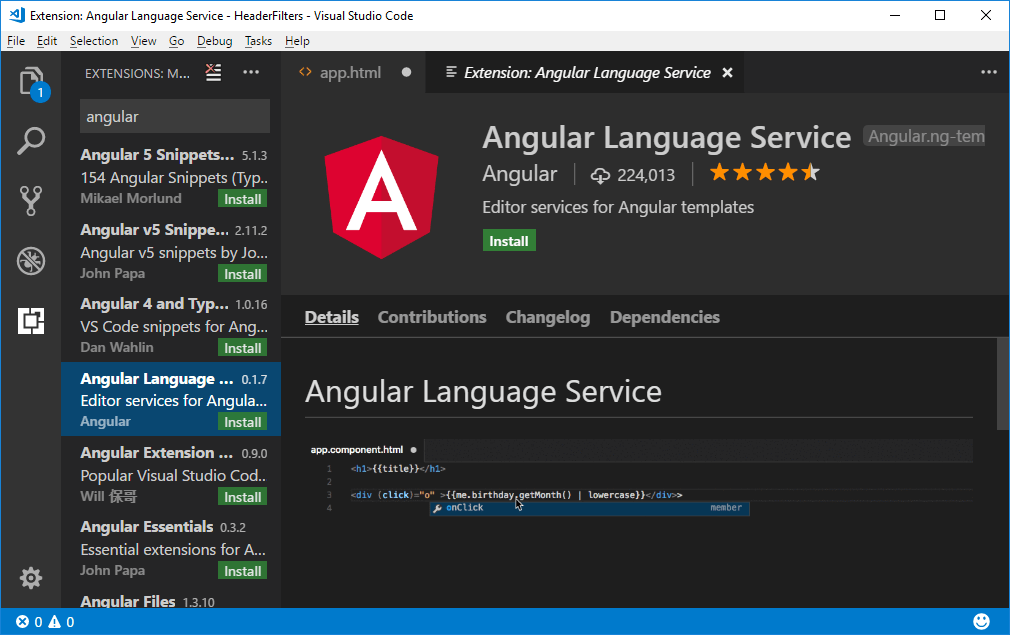Open the extensions More Actions menu
The width and height of the screenshot is (1010, 635).
(x=251, y=72)
